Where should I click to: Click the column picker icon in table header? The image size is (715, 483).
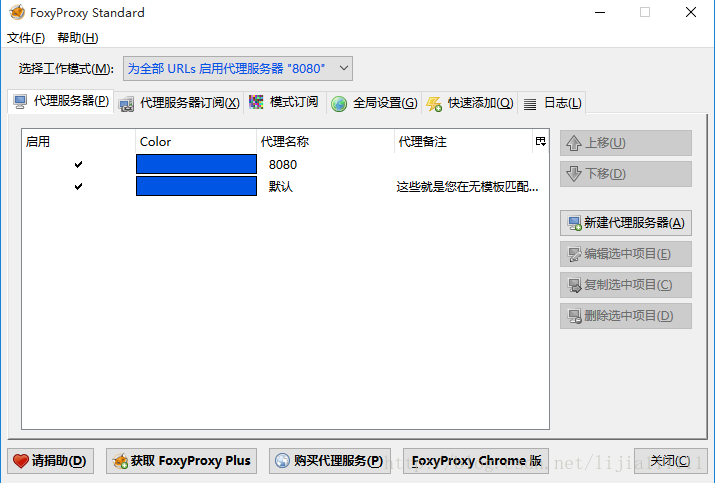tap(540, 141)
